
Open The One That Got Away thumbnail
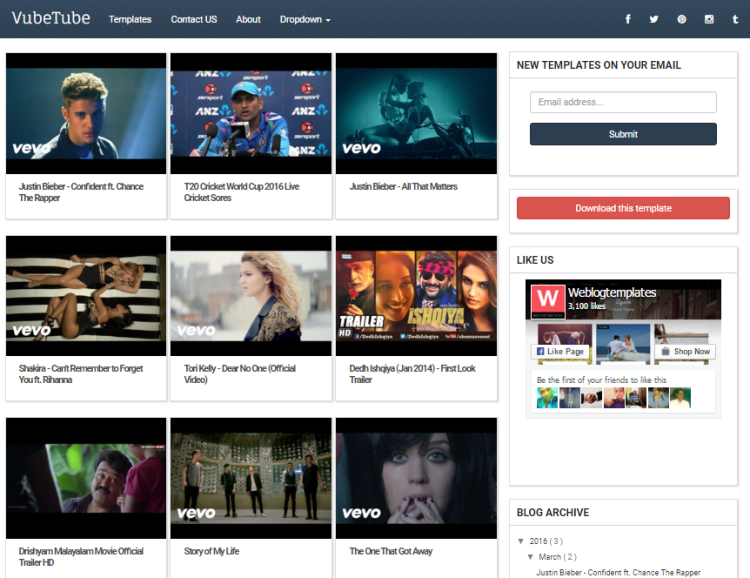[x=416, y=478]
